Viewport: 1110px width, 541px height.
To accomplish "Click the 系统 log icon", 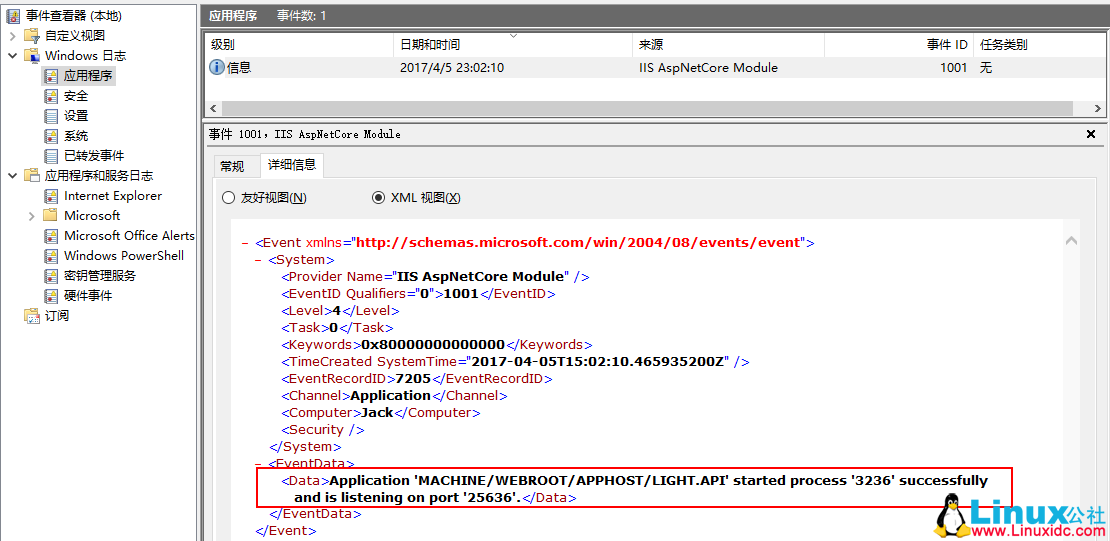I will coord(51,135).
